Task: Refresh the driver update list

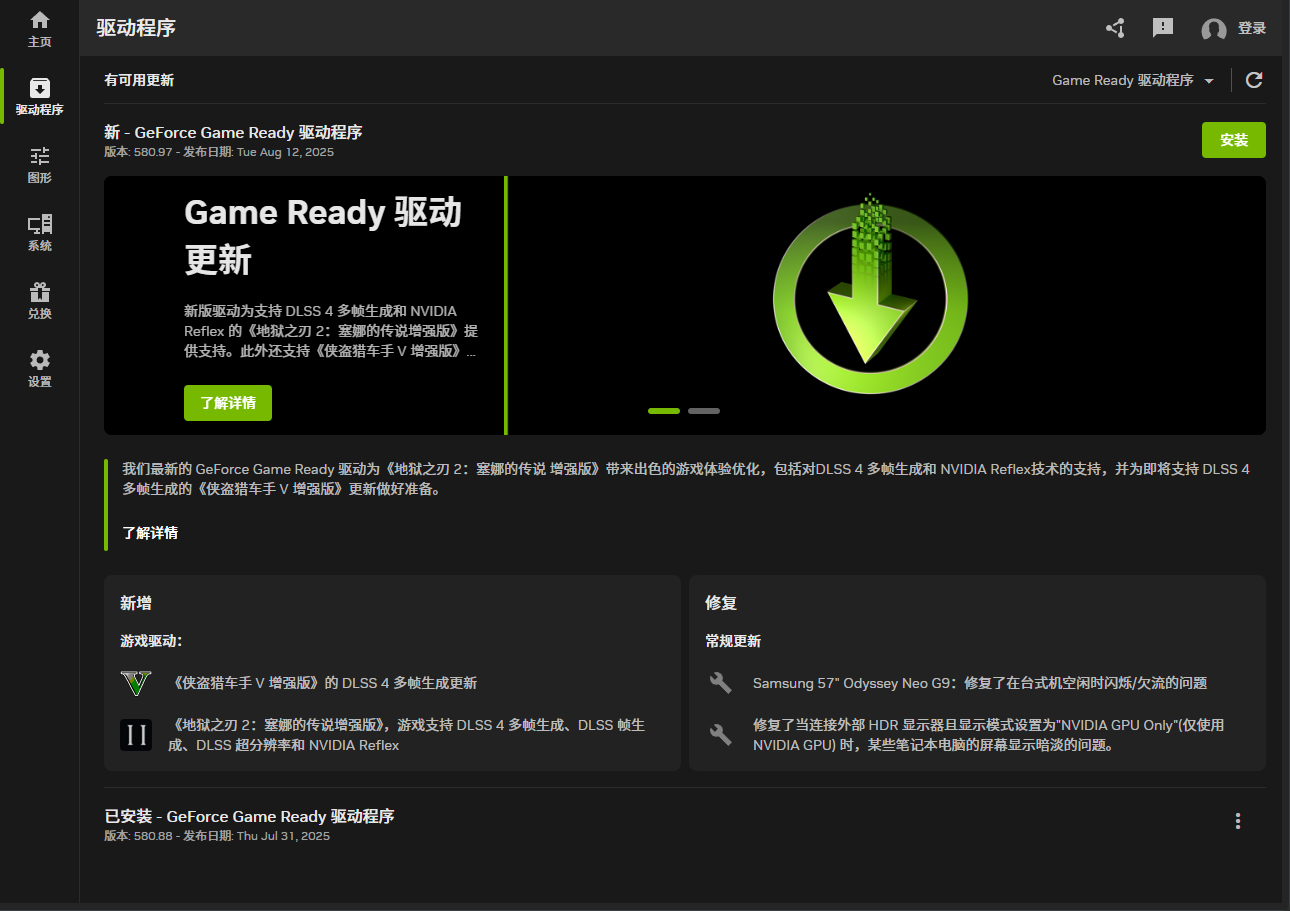Action: [x=1254, y=80]
